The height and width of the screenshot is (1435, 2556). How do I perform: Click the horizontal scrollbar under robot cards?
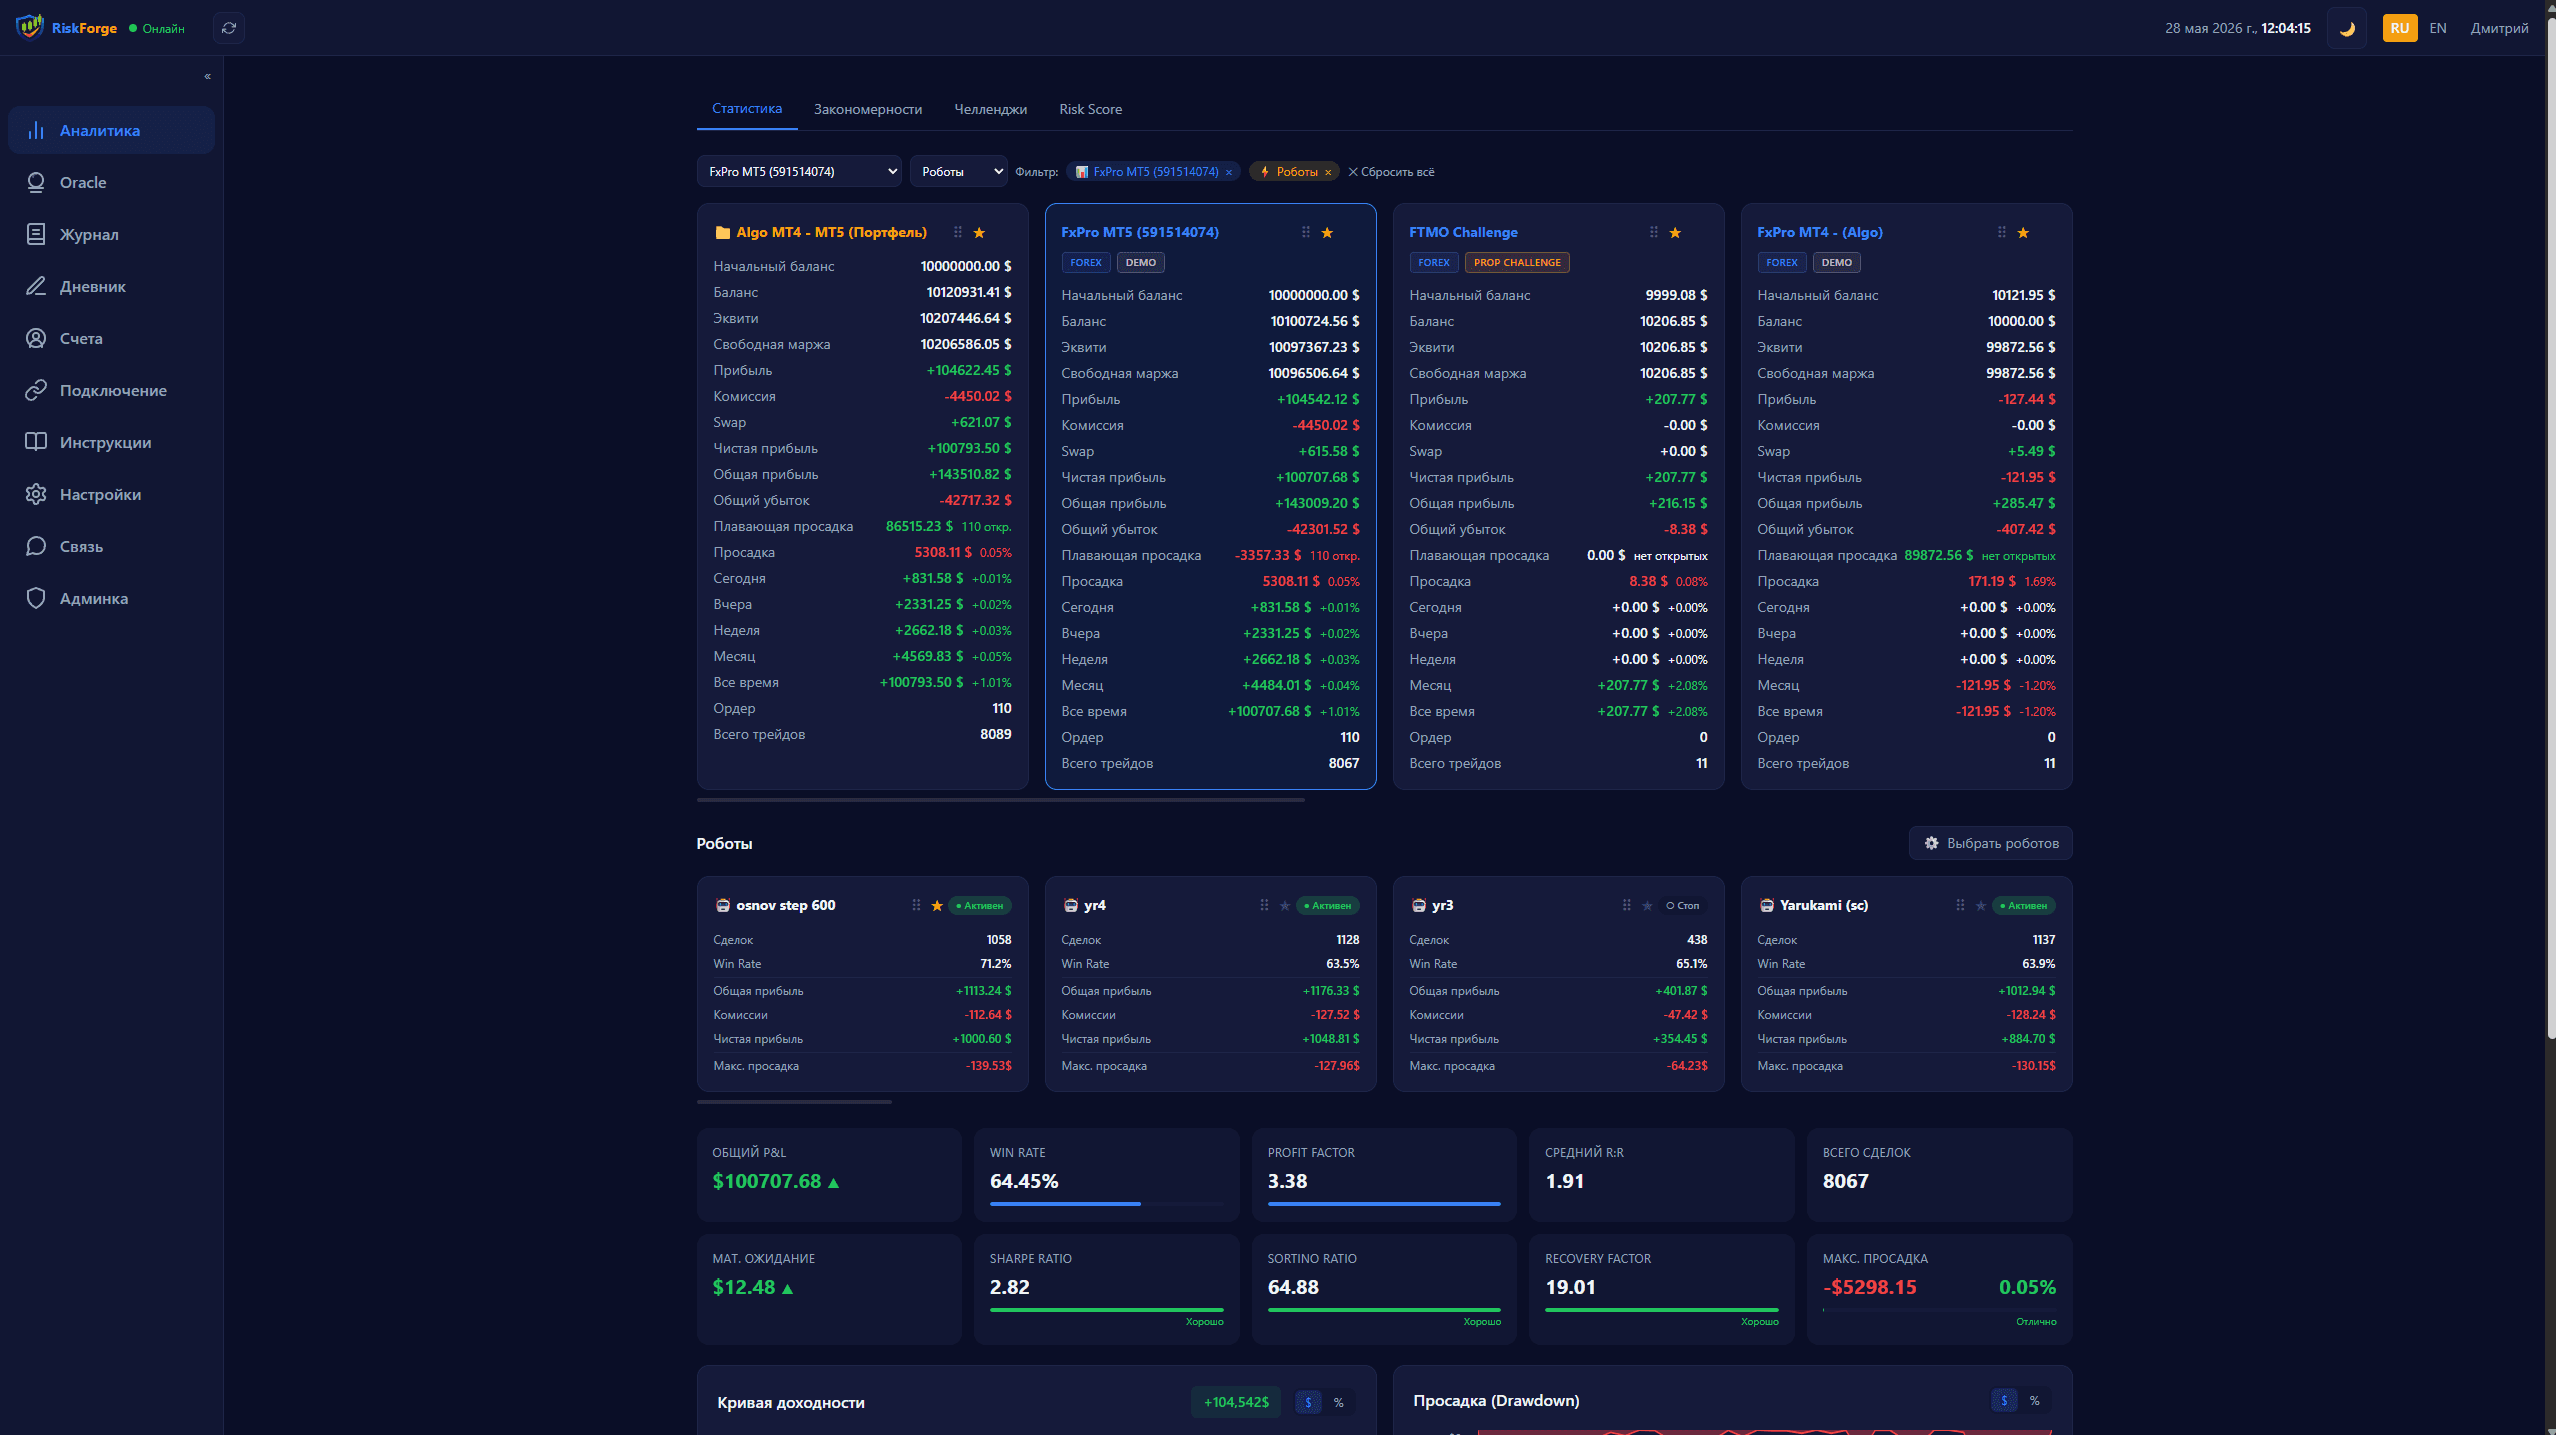point(794,1102)
